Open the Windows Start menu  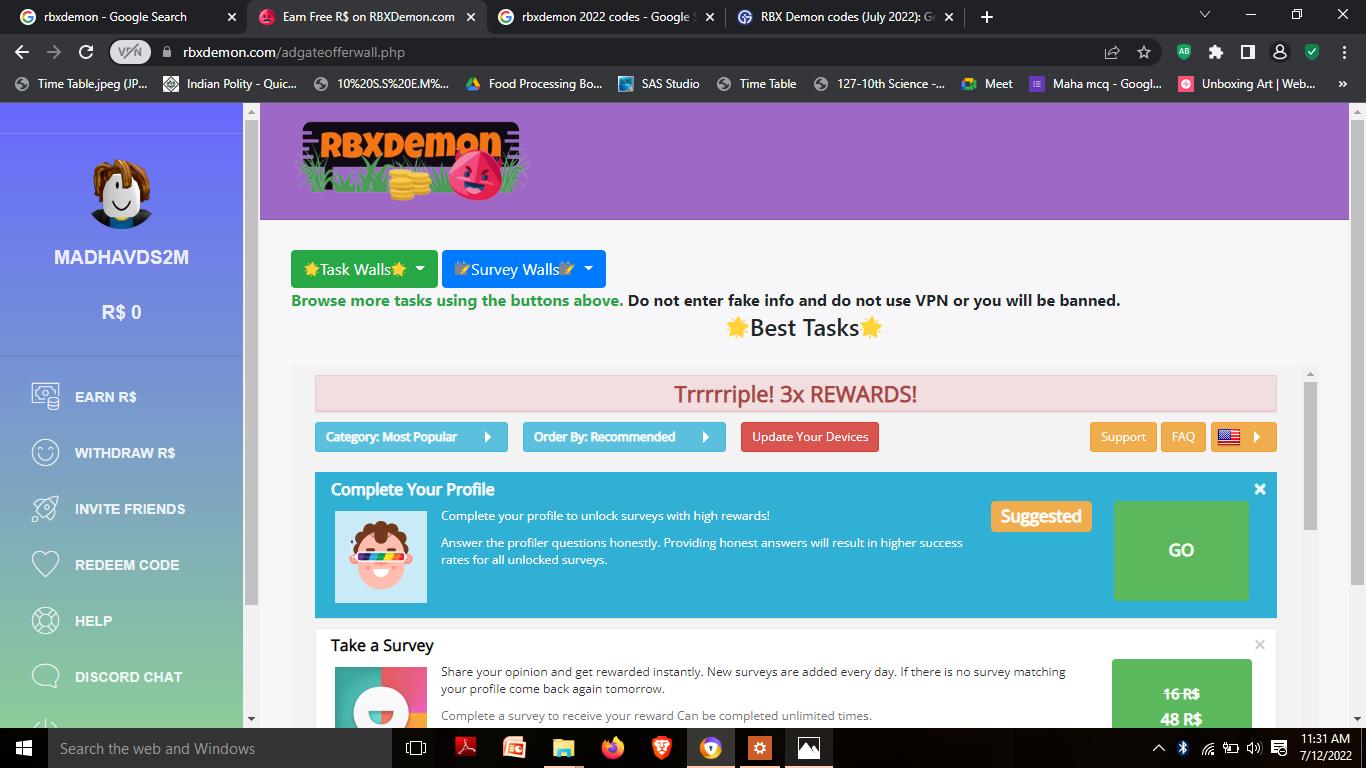(x=24, y=748)
